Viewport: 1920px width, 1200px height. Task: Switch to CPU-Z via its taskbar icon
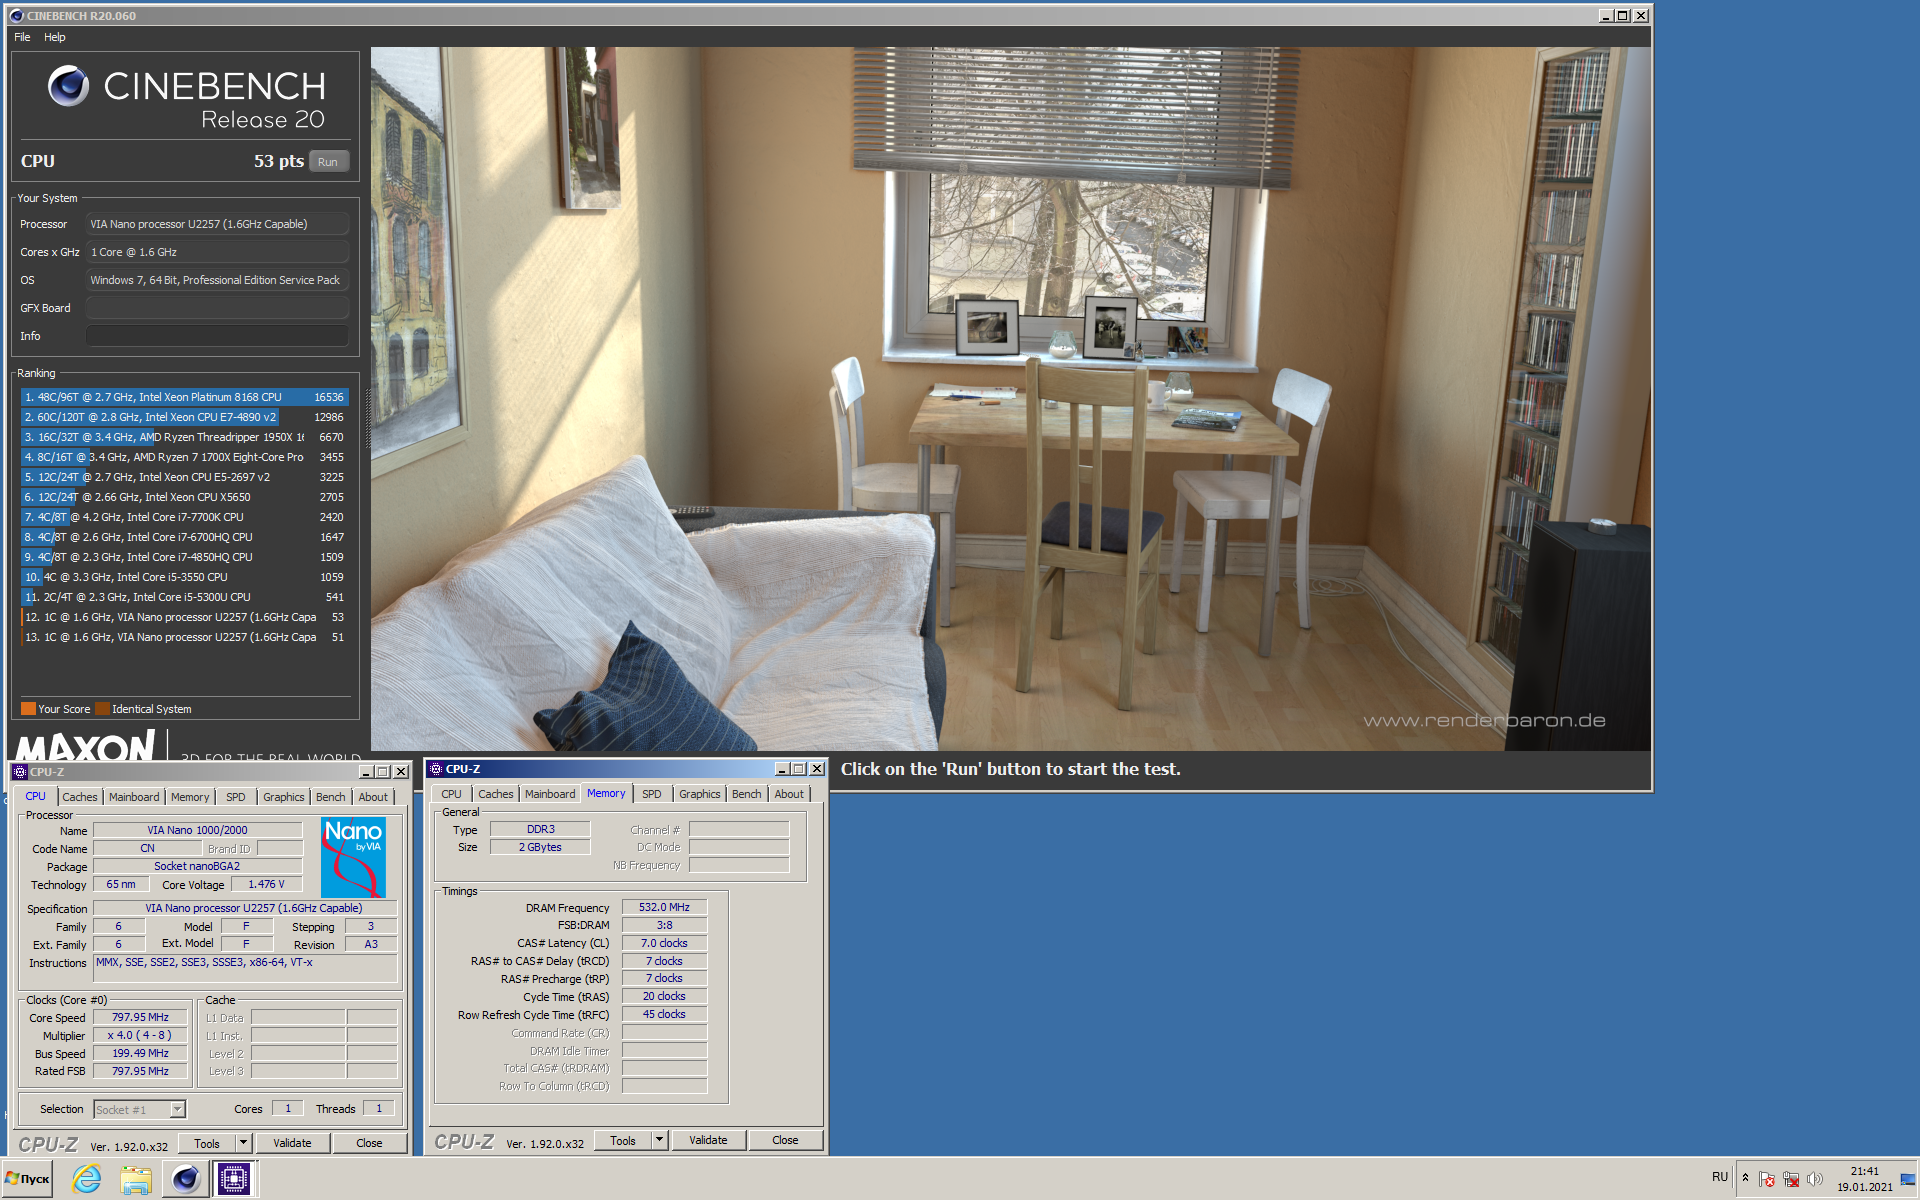coord(233,1179)
